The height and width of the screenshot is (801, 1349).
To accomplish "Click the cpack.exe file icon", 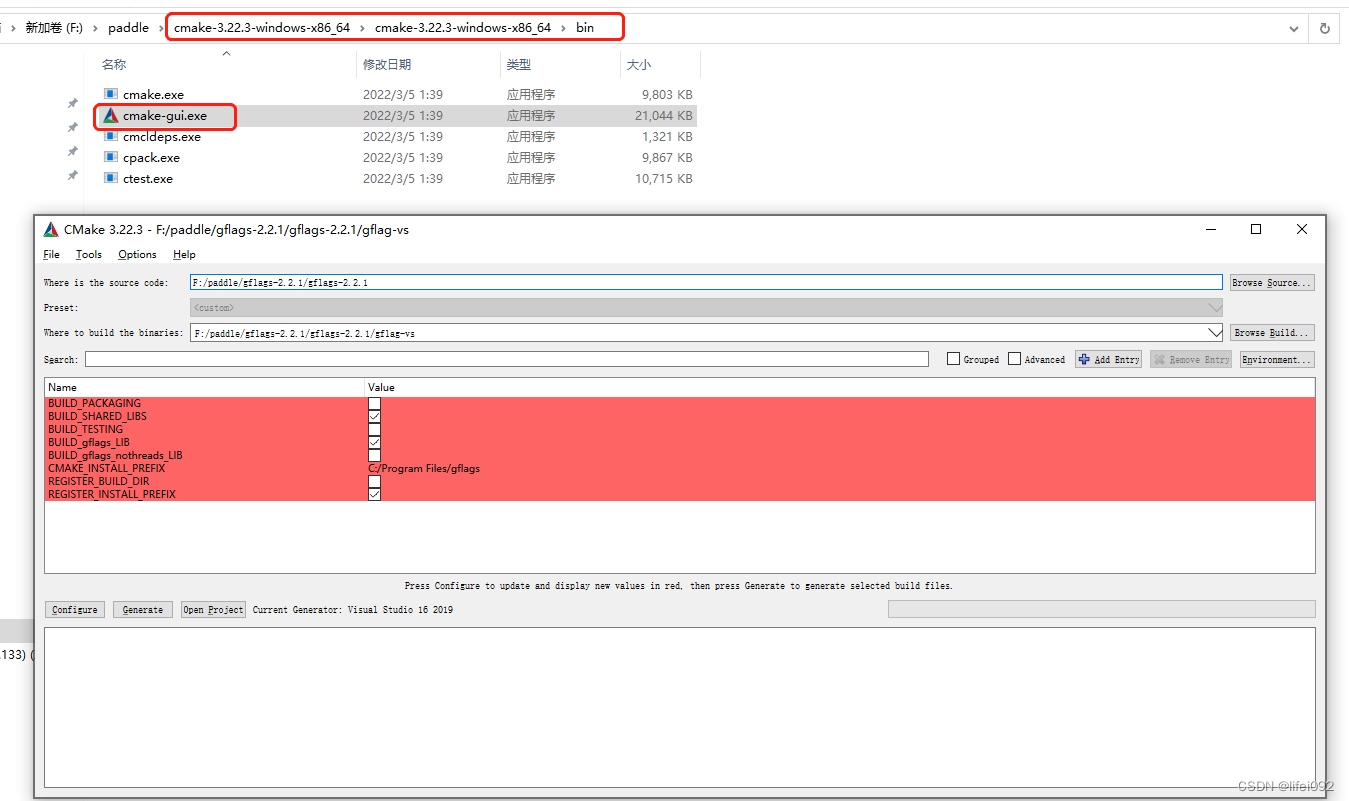I will [x=111, y=157].
